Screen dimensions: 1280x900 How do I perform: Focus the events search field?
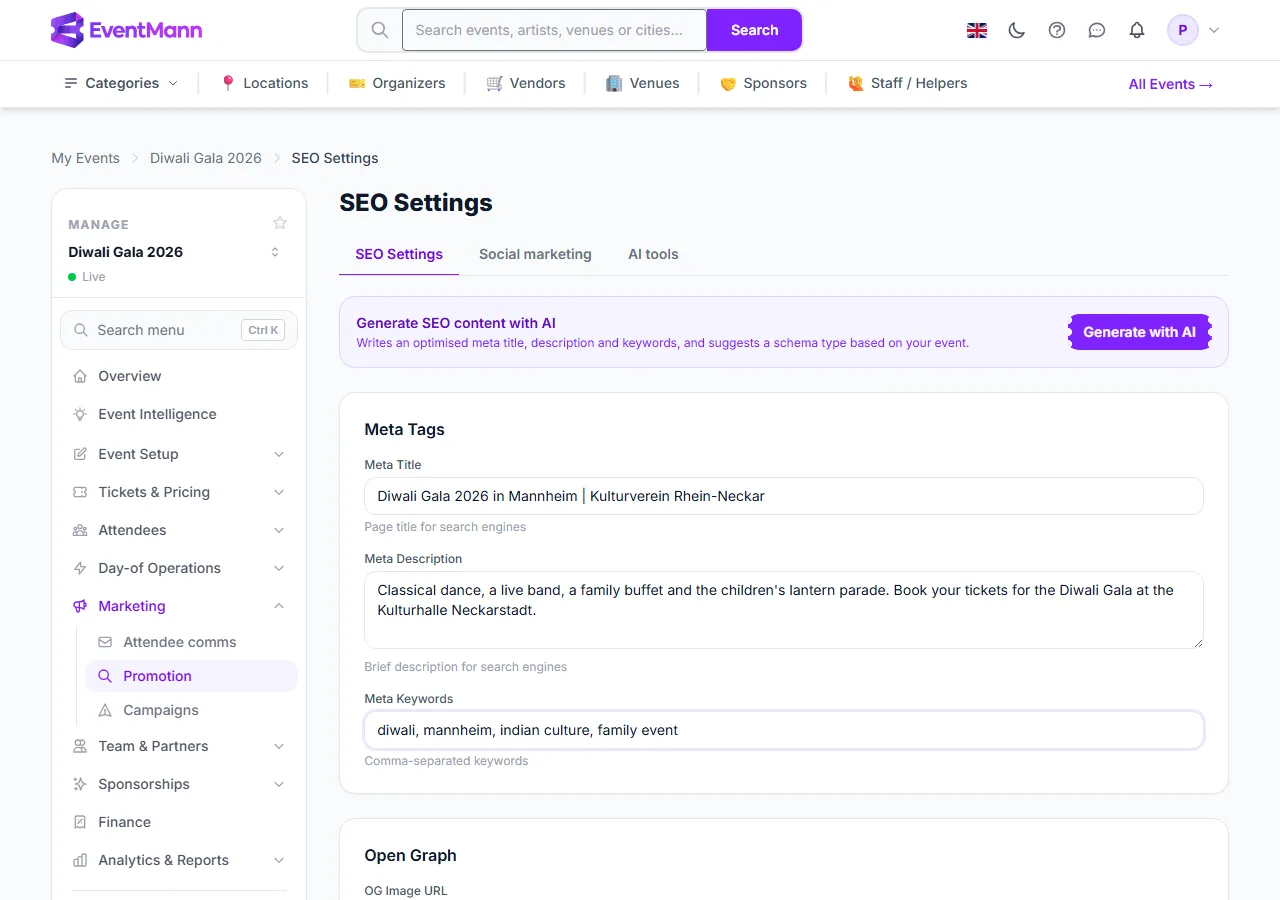pos(554,30)
